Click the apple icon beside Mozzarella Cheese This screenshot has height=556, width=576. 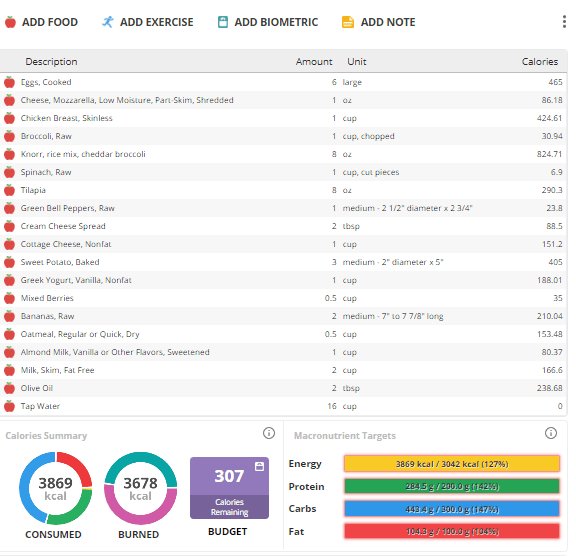(10, 100)
